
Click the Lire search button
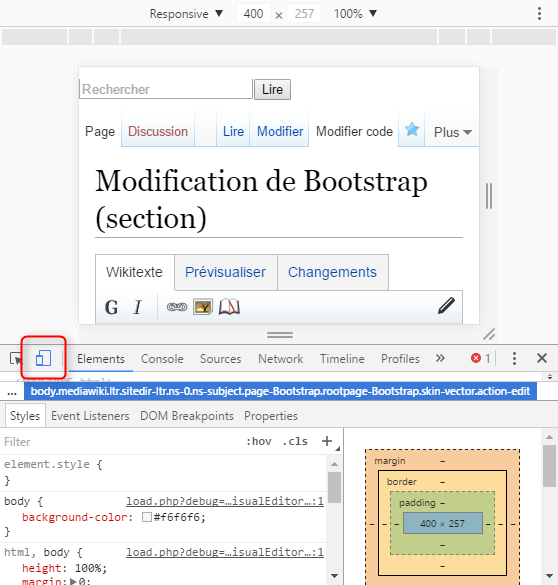click(x=272, y=90)
